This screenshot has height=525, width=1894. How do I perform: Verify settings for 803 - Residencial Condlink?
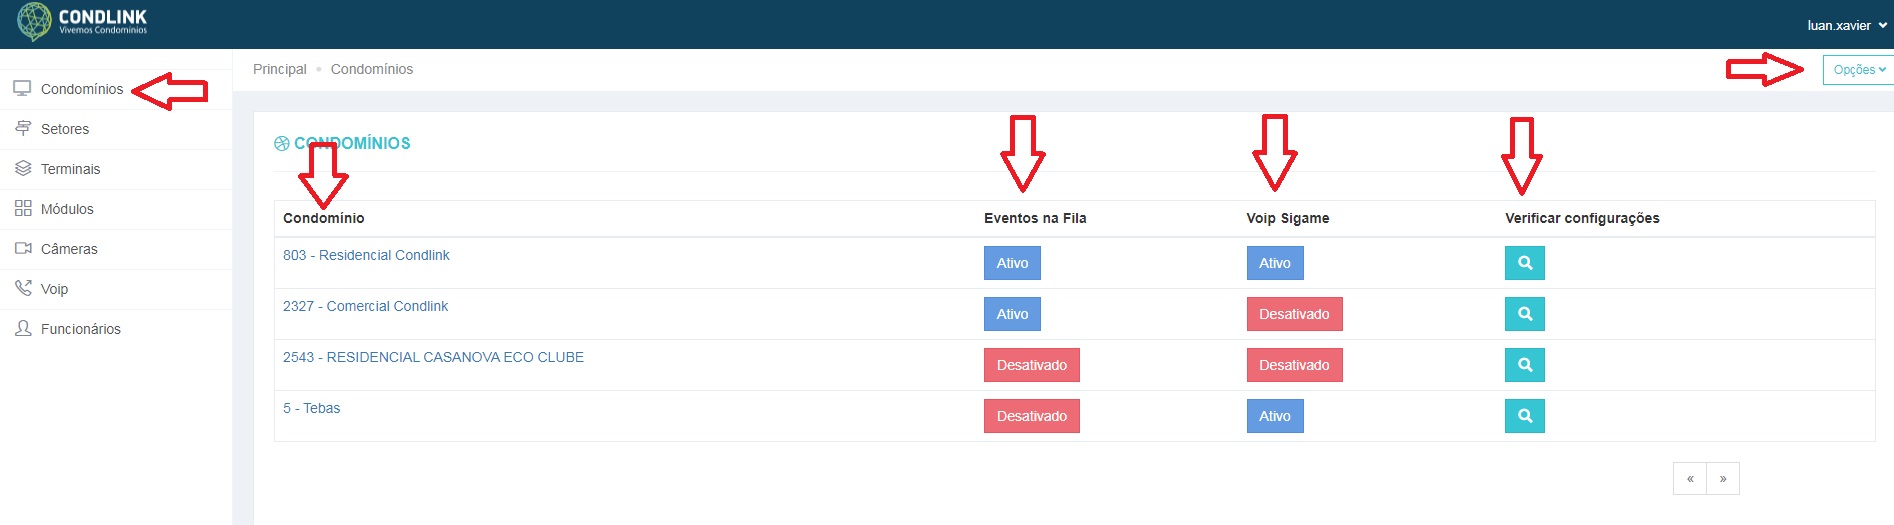(1524, 263)
